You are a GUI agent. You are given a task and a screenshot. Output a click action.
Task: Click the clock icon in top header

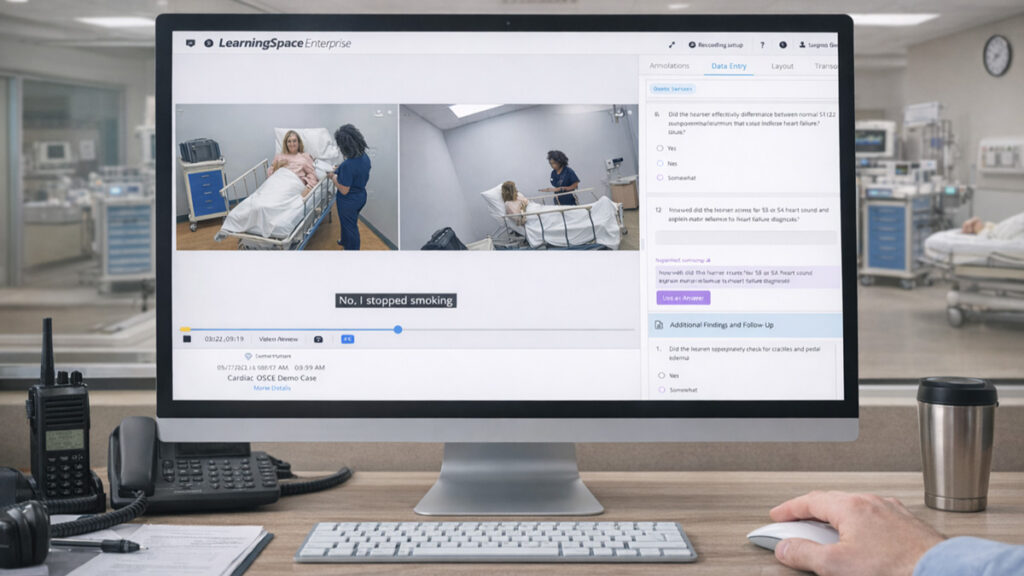tap(783, 45)
